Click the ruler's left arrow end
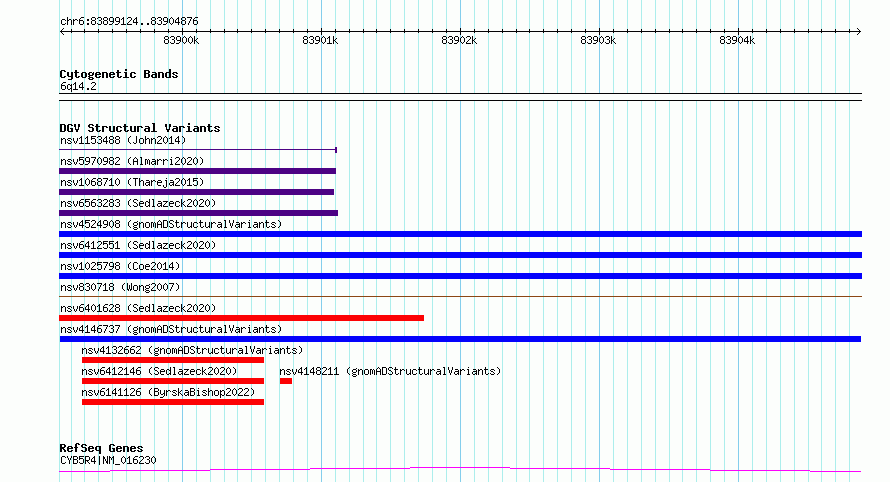Viewport: 890px width, 482px height. pos(62,32)
